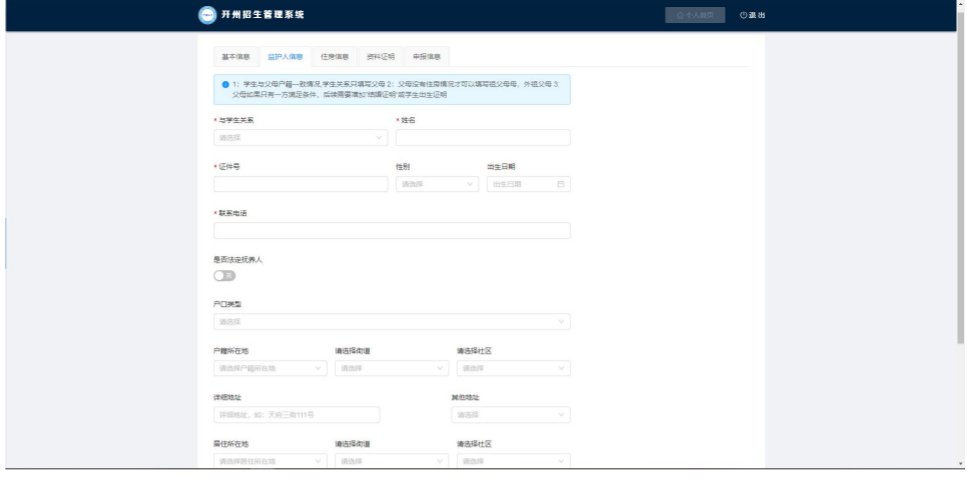Focus the 证件号 input field
This screenshot has height=479, width=967.
300,184
